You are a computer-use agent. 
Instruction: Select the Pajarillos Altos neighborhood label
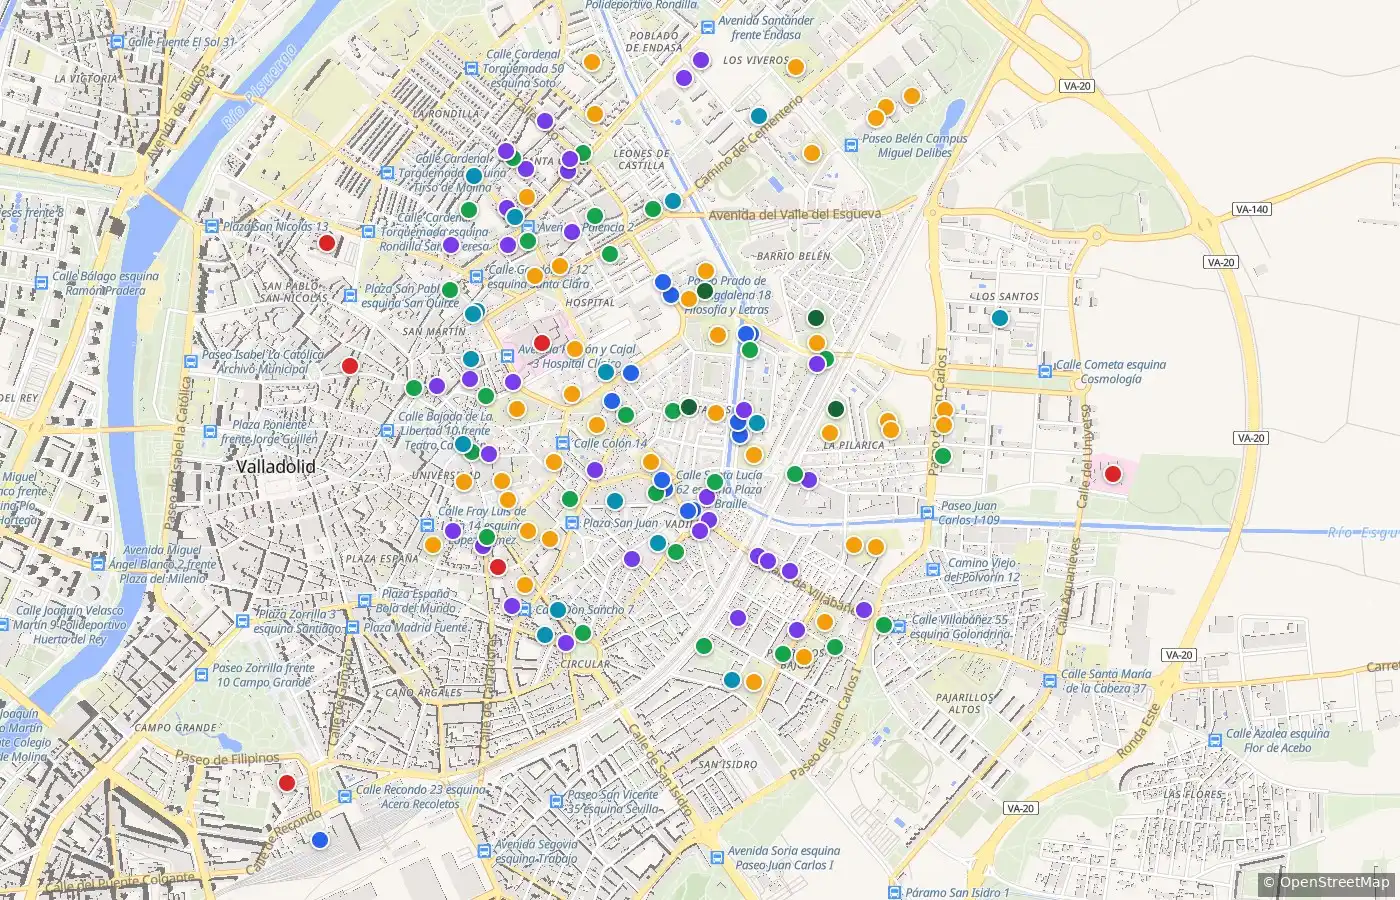click(x=965, y=703)
